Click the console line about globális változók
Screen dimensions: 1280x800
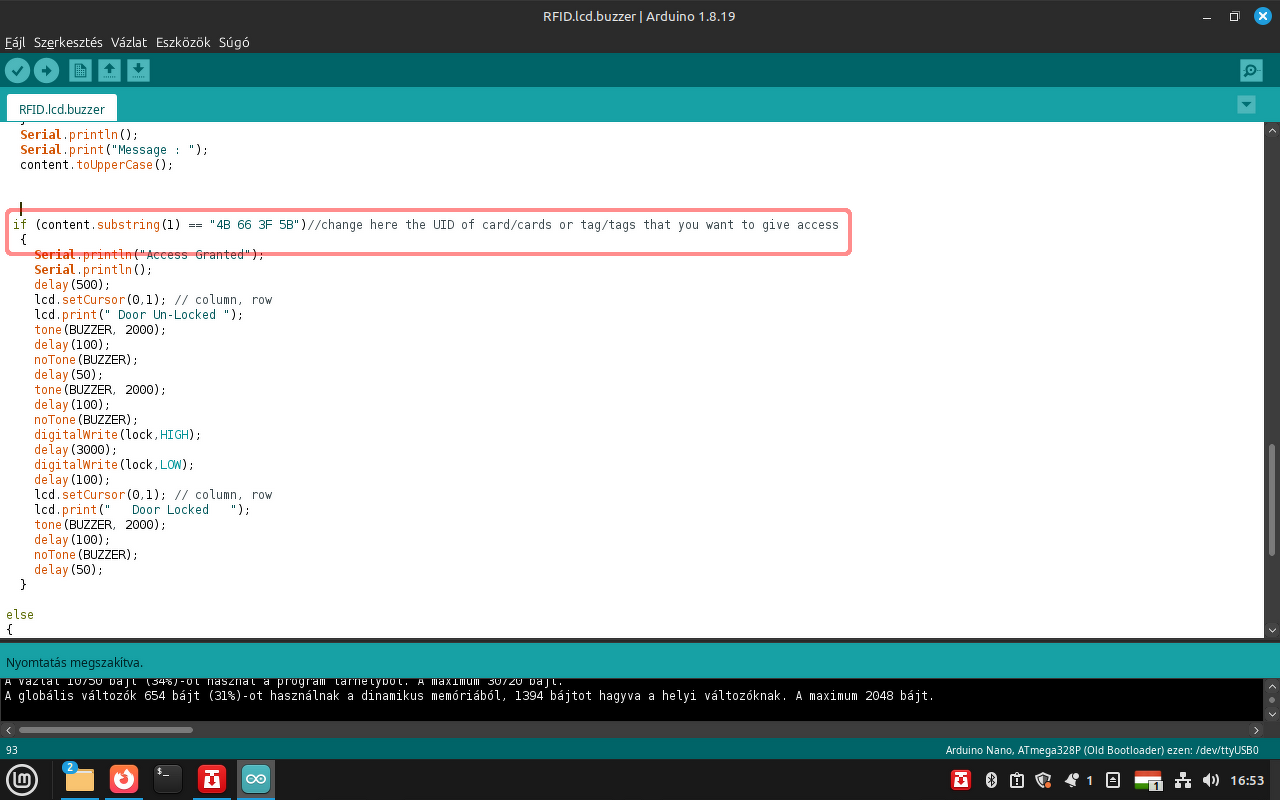click(x=470, y=696)
